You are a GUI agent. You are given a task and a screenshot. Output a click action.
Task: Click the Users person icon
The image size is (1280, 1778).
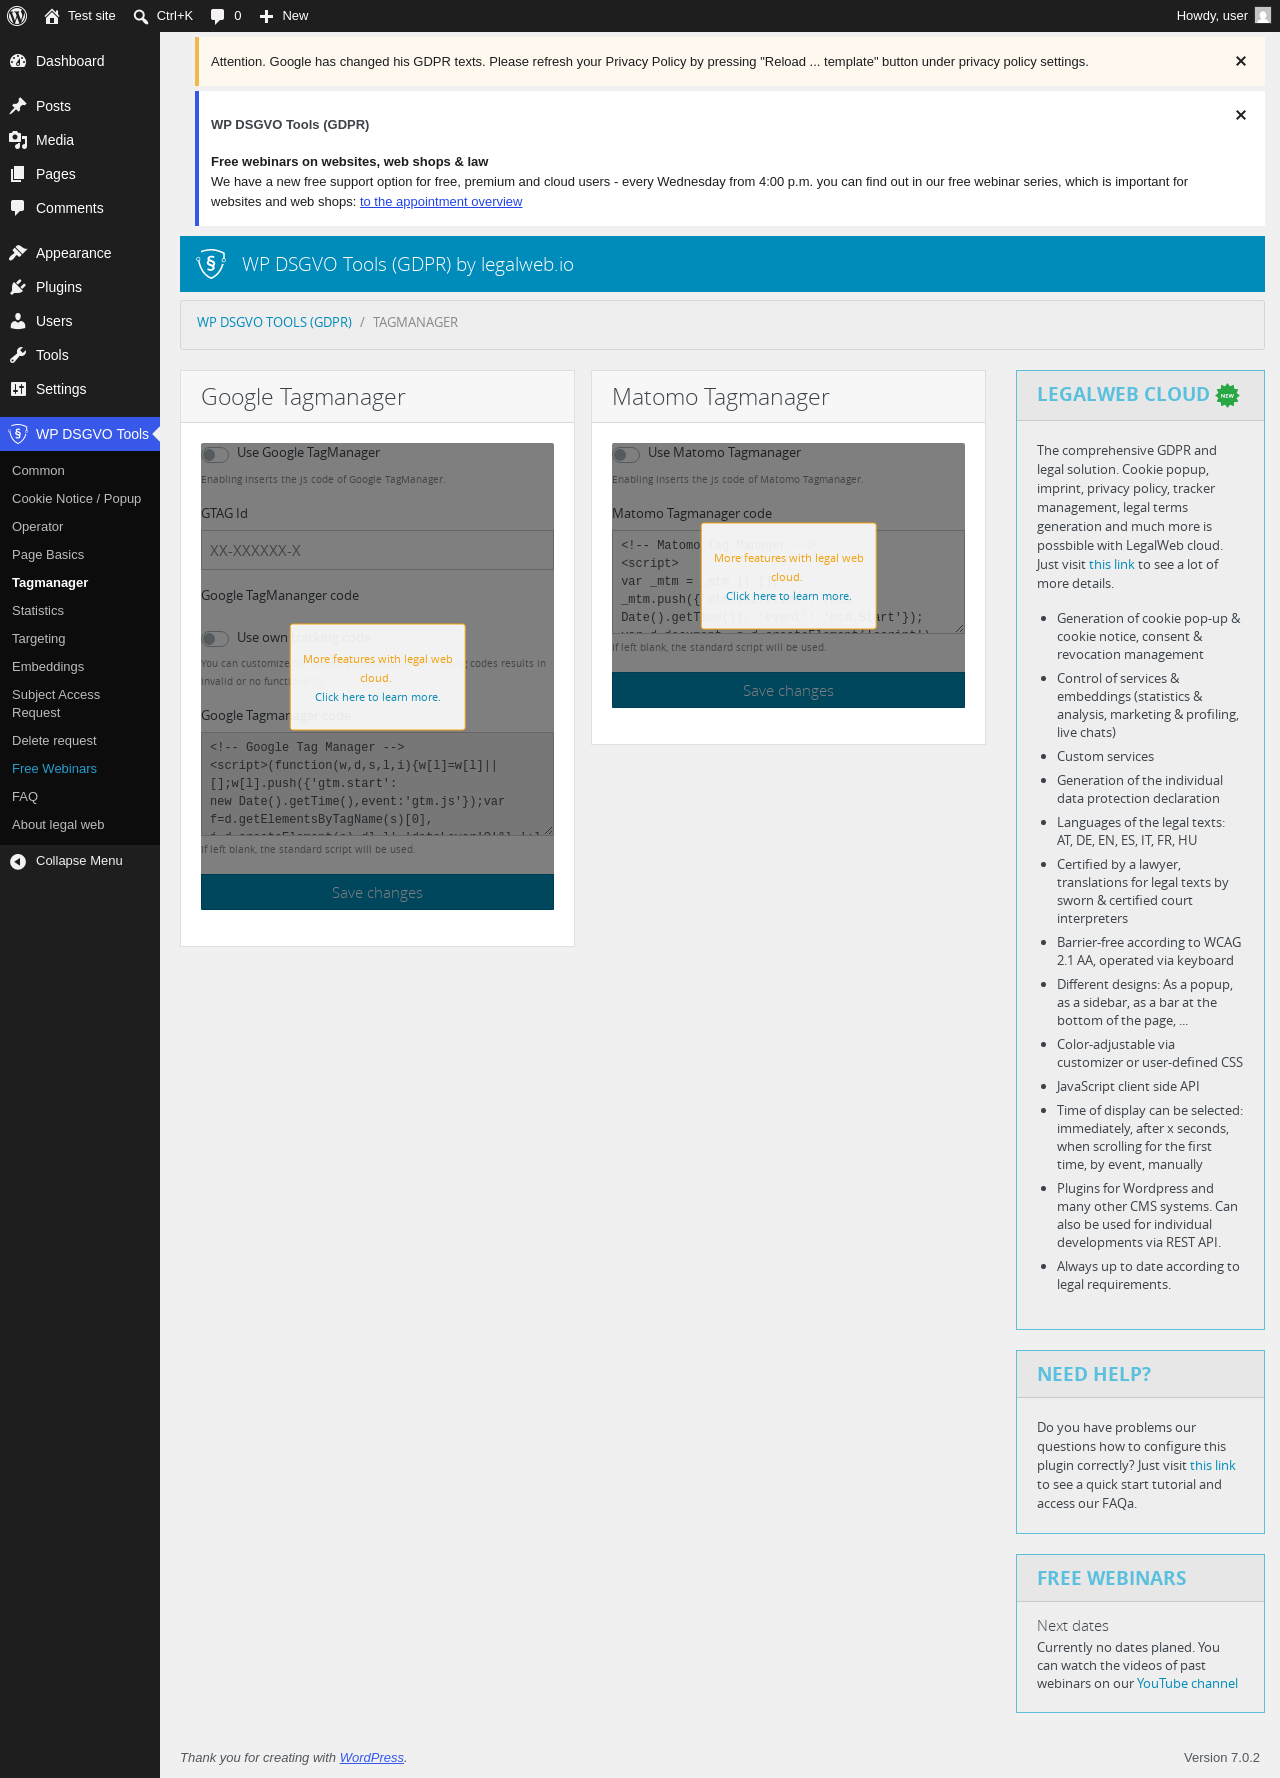[18, 321]
